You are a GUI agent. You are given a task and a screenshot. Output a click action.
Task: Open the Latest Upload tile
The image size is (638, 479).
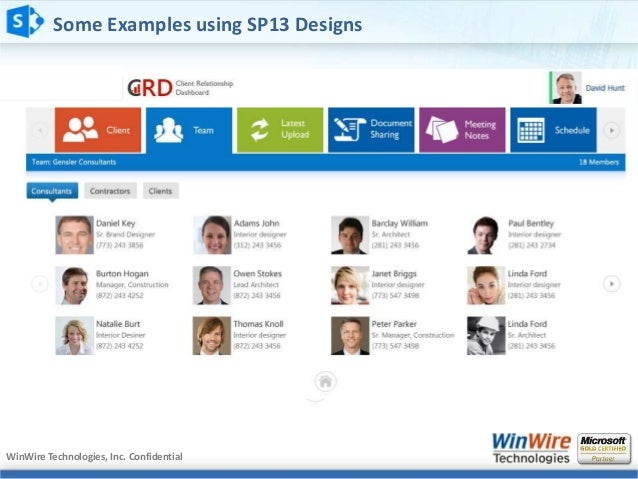[280, 130]
